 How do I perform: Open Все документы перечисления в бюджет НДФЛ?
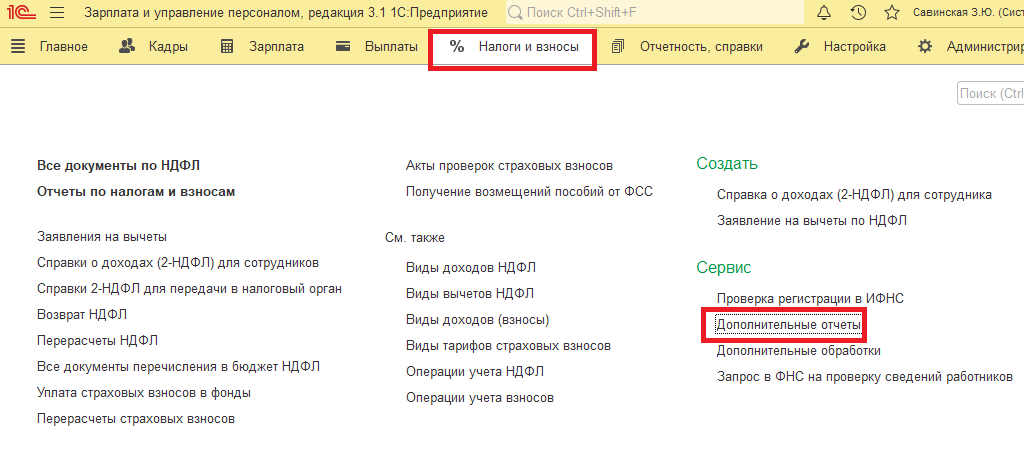click(178, 366)
